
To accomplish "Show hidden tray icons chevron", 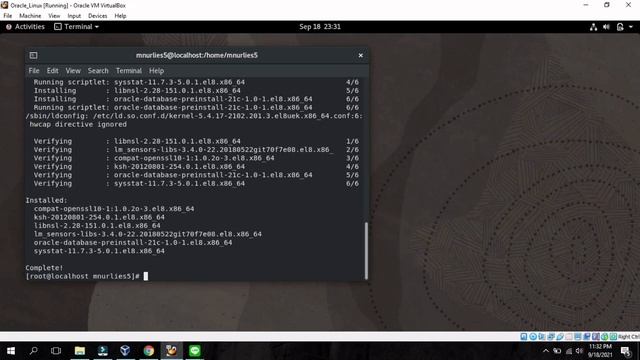I will coord(546,351).
